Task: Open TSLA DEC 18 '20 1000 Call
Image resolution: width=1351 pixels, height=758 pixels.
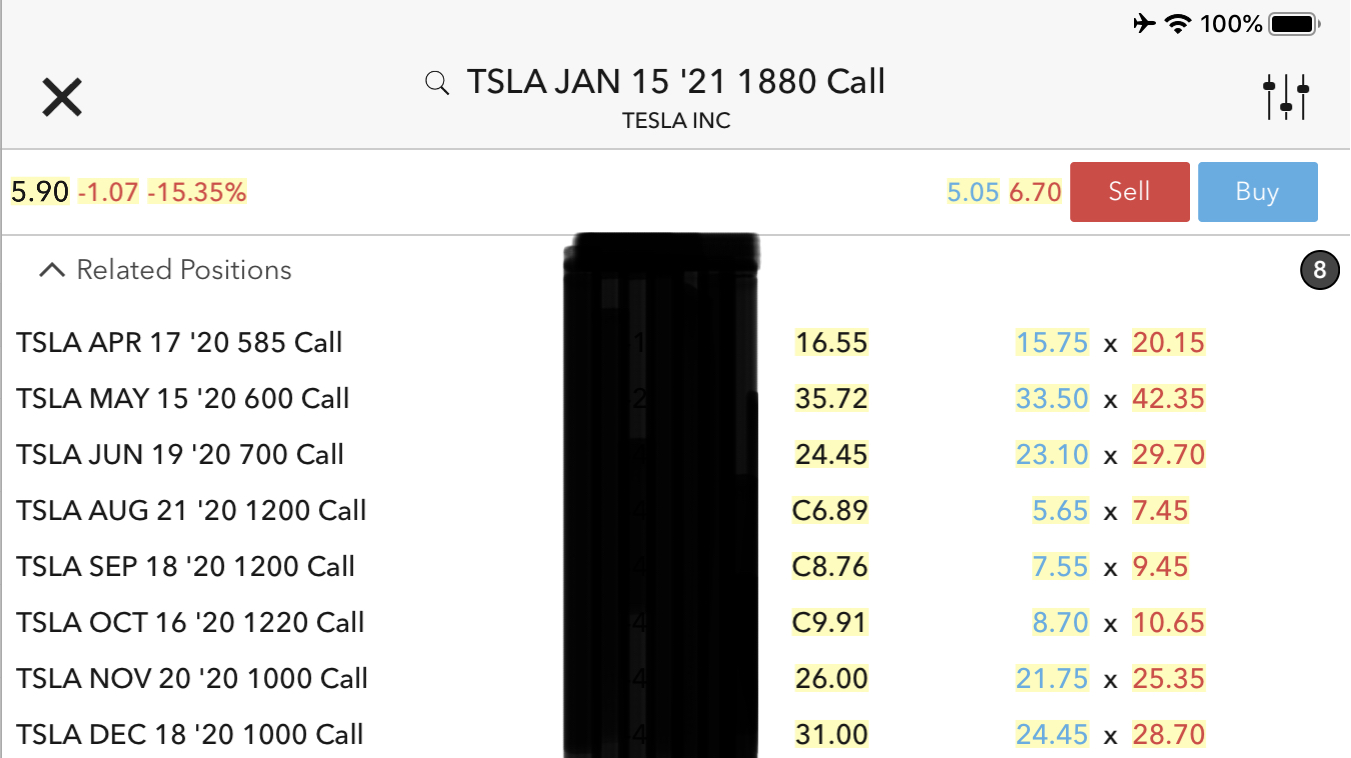Action: coord(190,735)
